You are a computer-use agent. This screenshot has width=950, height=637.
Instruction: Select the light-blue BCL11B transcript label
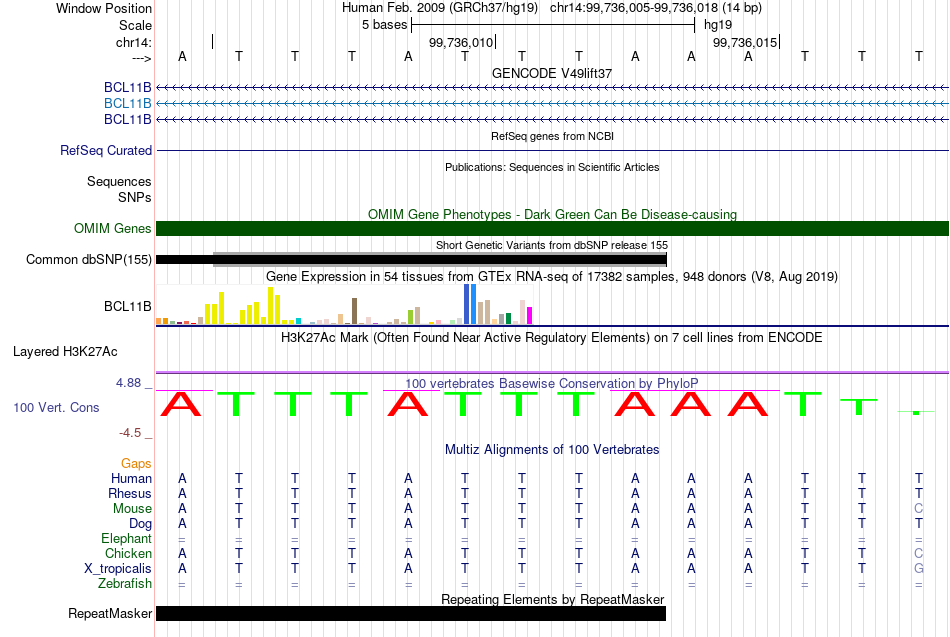point(127,104)
